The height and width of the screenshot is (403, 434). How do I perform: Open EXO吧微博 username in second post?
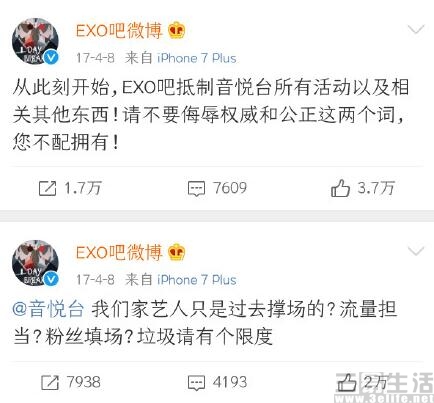click(x=119, y=252)
